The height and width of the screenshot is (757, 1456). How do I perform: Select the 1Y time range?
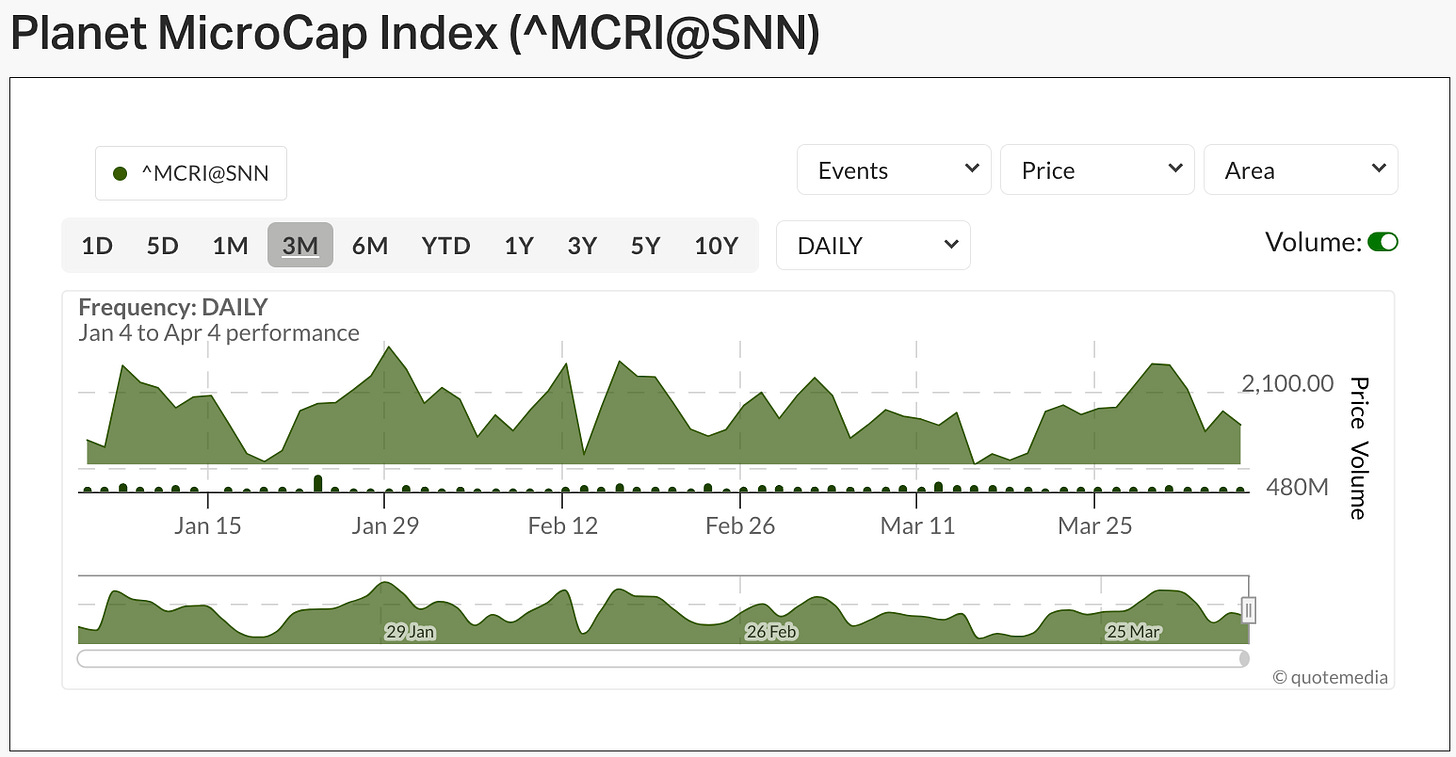[x=518, y=246]
